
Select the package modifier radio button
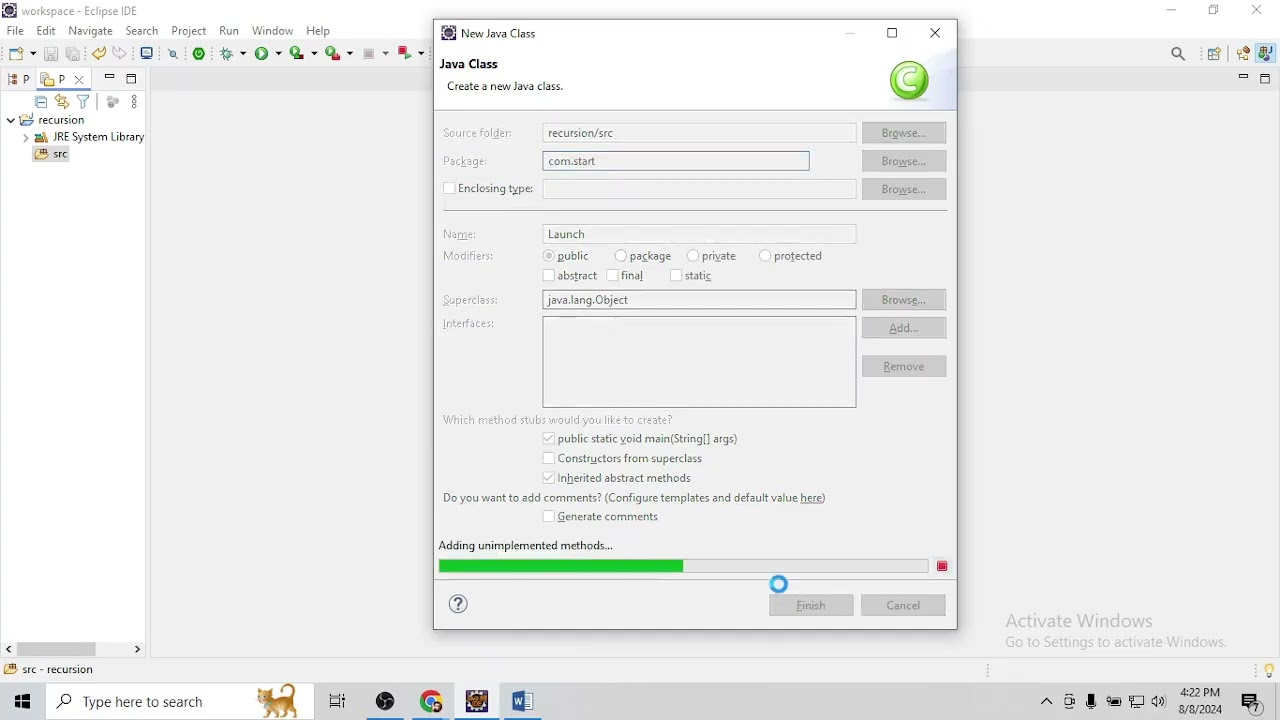[x=621, y=257]
